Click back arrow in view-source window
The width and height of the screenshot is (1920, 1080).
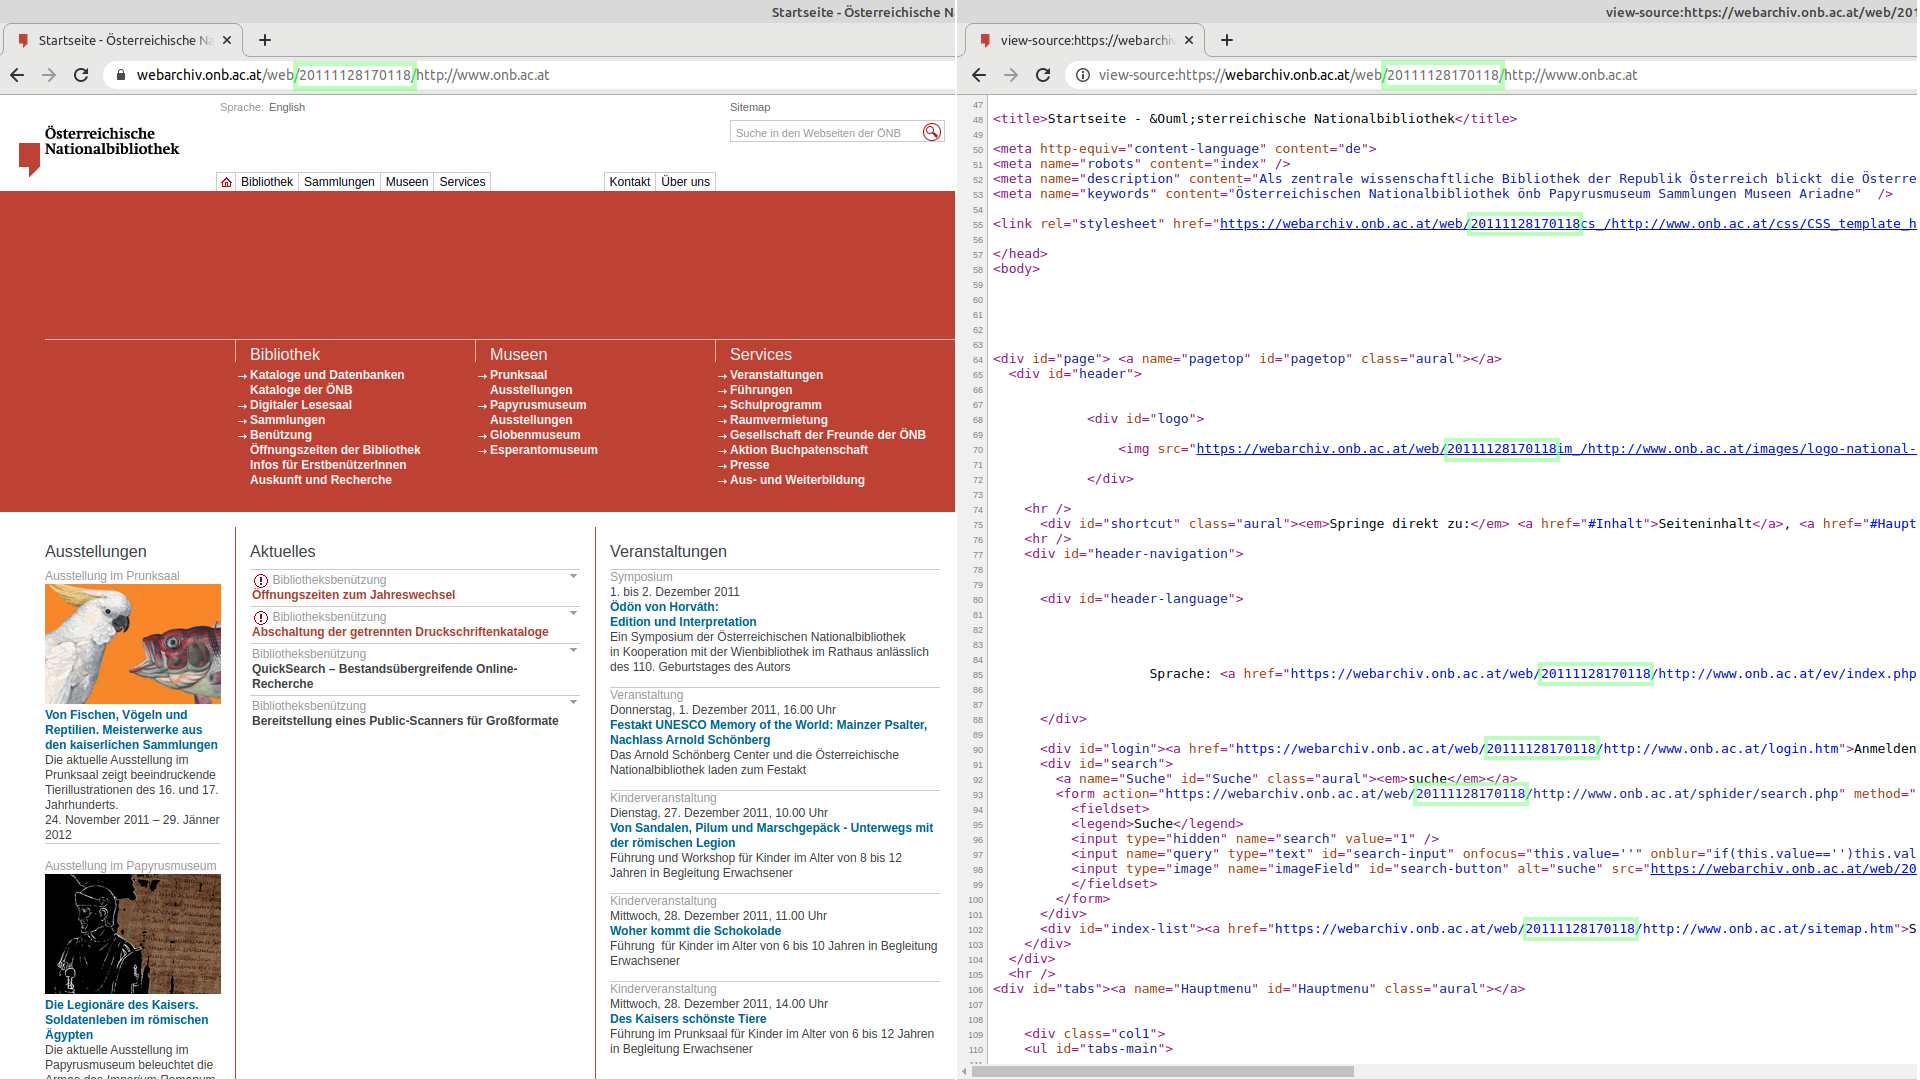tap(979, 75)
